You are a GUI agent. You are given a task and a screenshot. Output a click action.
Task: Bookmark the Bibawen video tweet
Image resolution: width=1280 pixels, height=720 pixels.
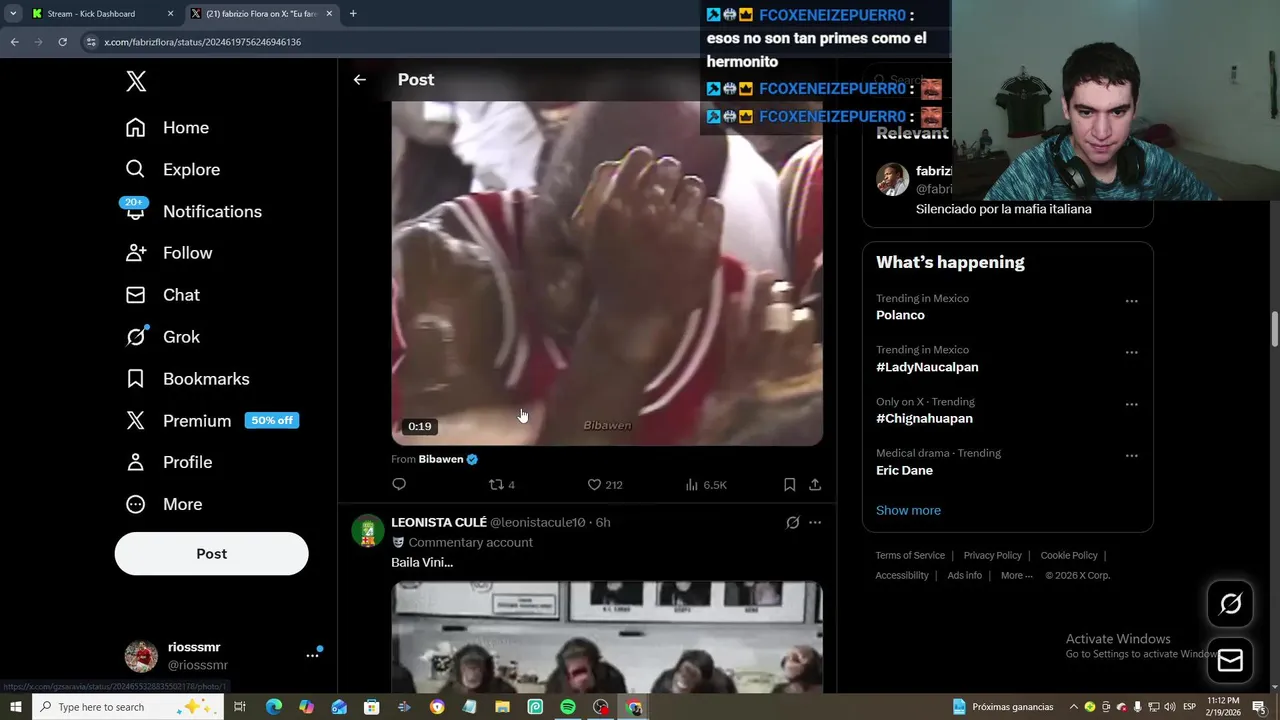click(789, 485)
